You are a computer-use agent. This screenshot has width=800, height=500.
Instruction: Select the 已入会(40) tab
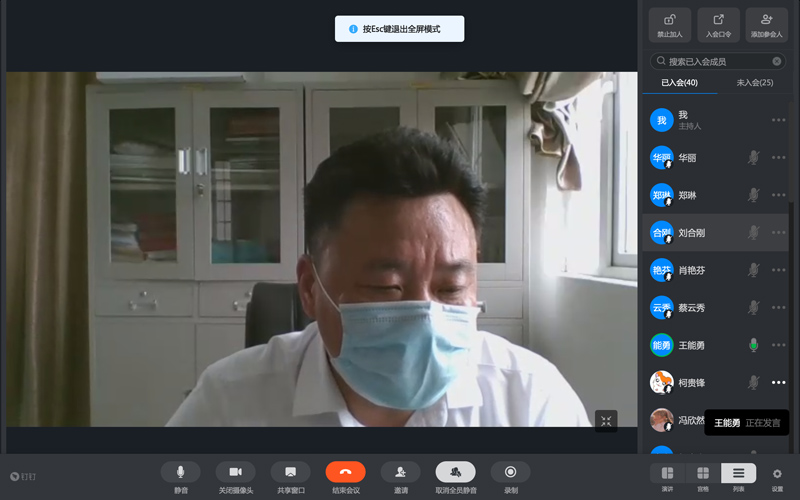click(x=679, y=83)
